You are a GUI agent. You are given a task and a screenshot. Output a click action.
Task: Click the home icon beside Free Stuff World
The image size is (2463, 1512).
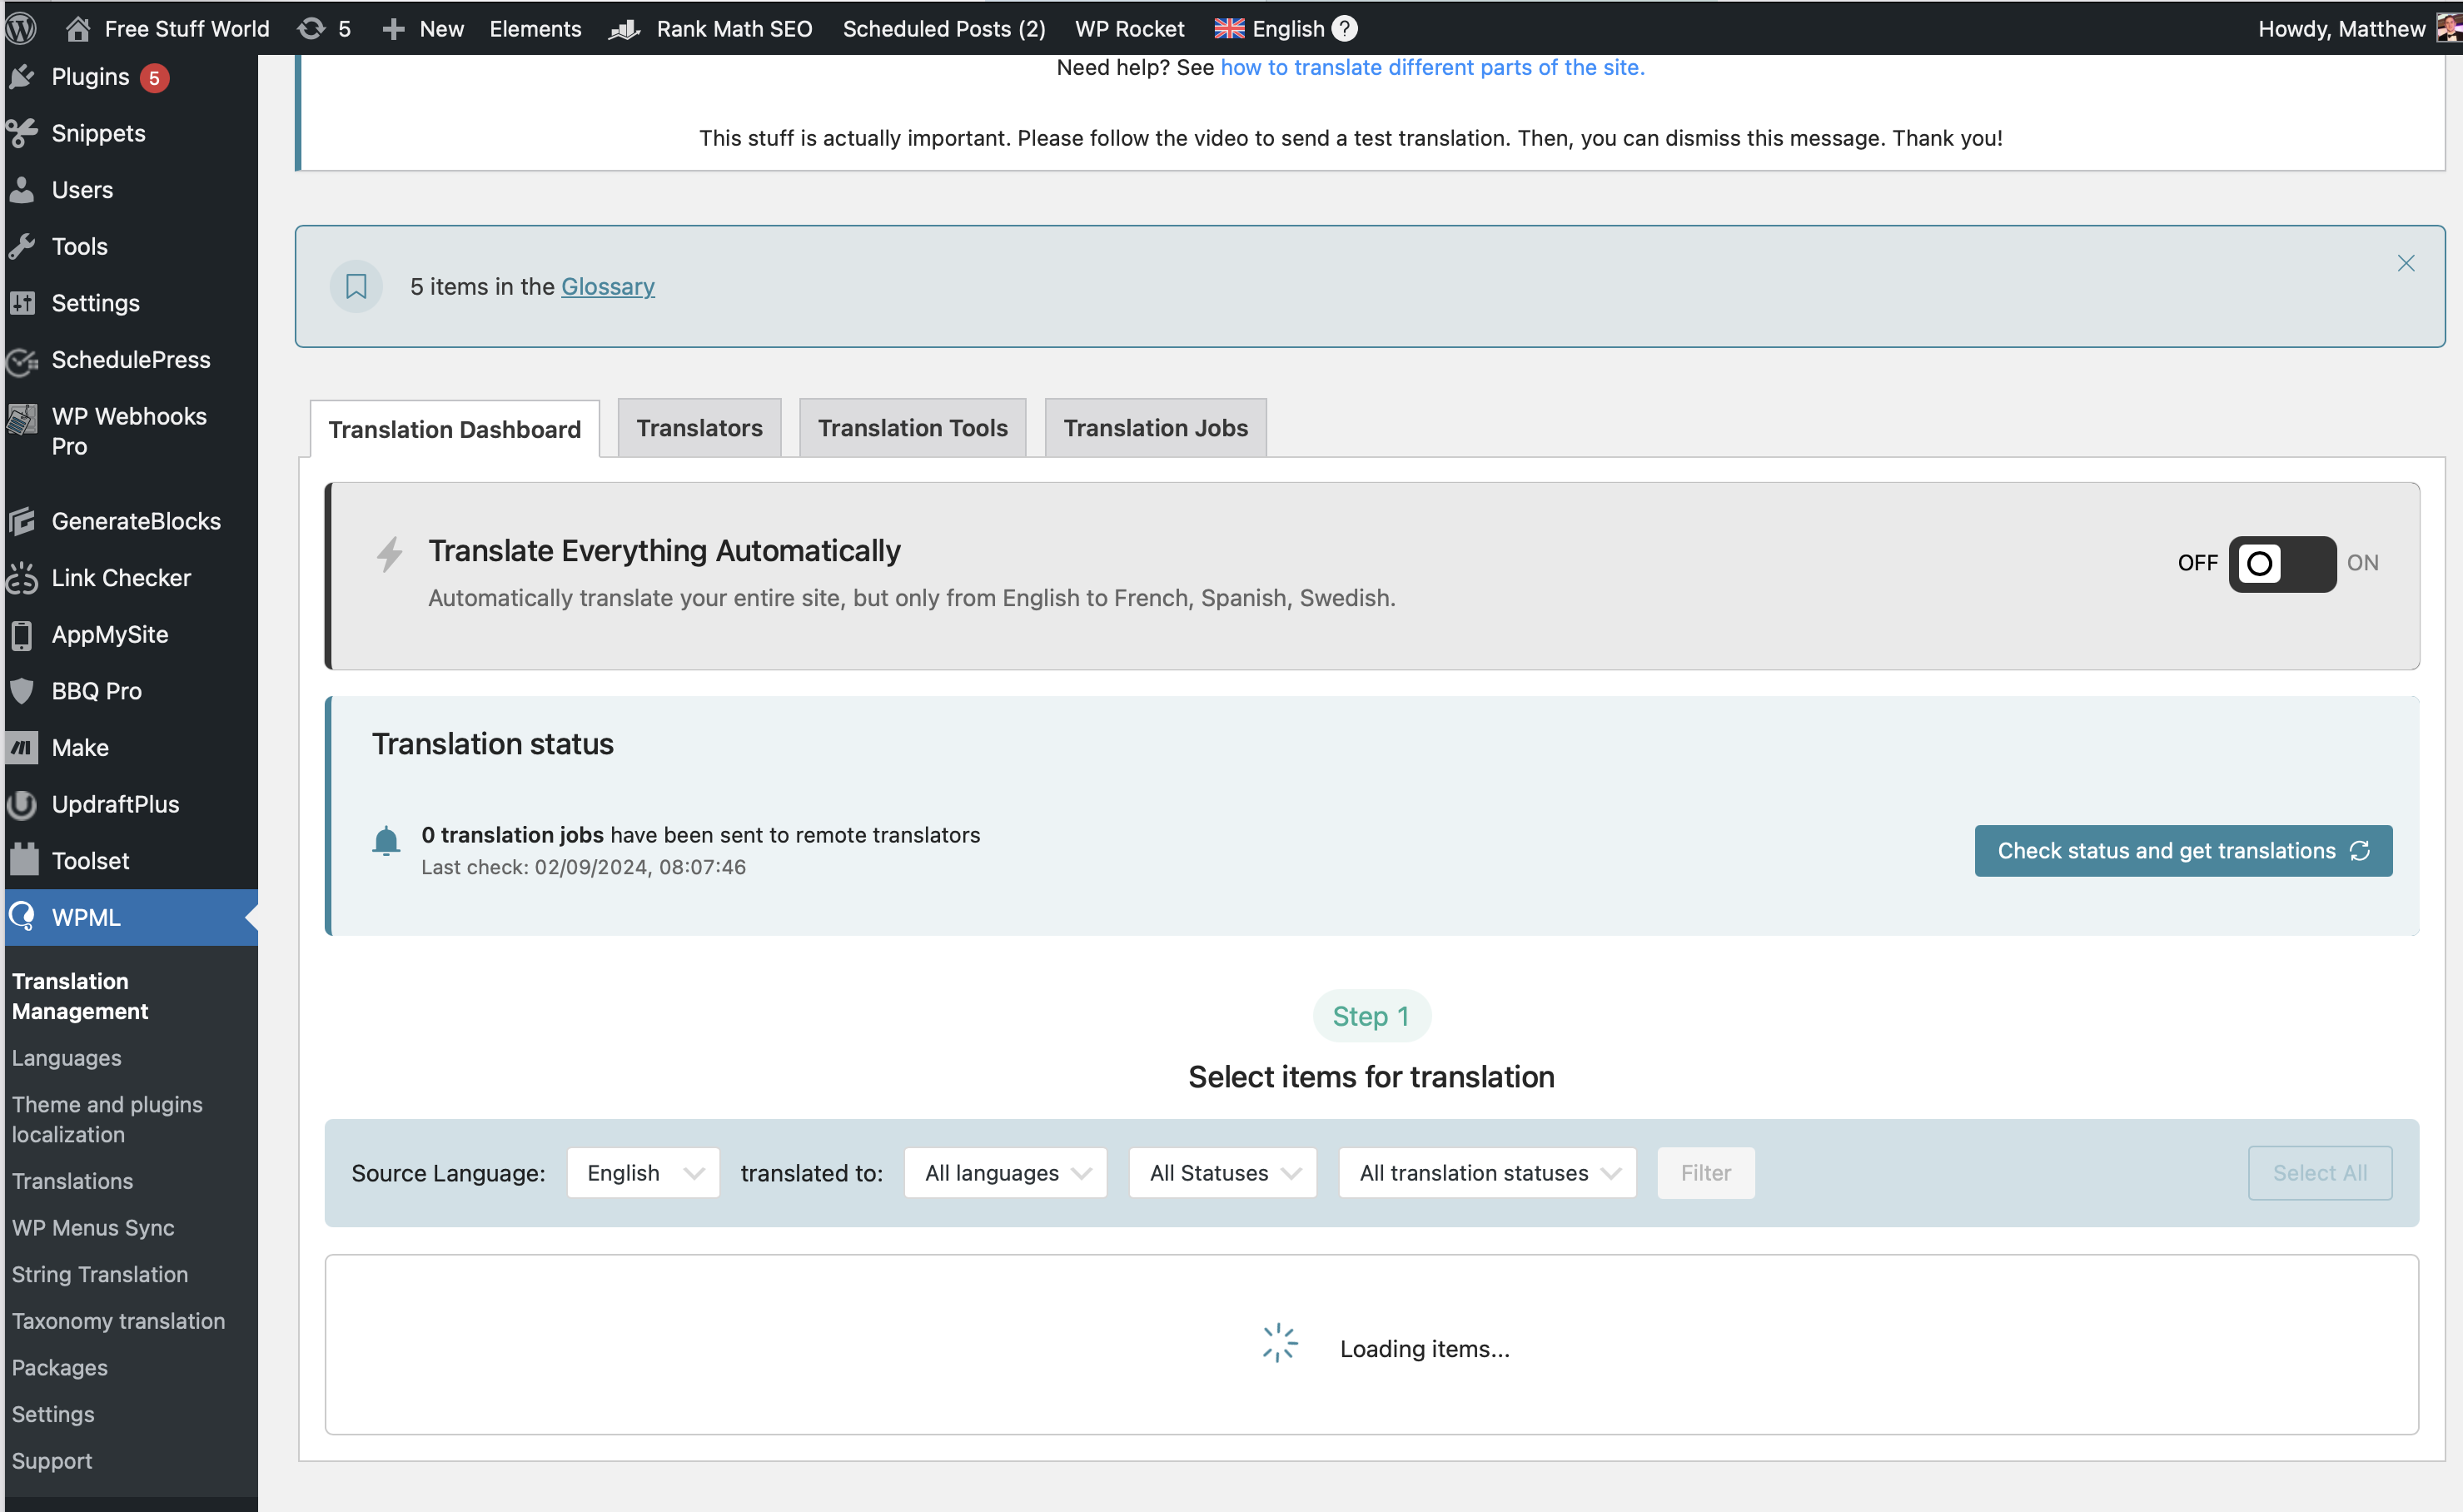click(78, 28)
